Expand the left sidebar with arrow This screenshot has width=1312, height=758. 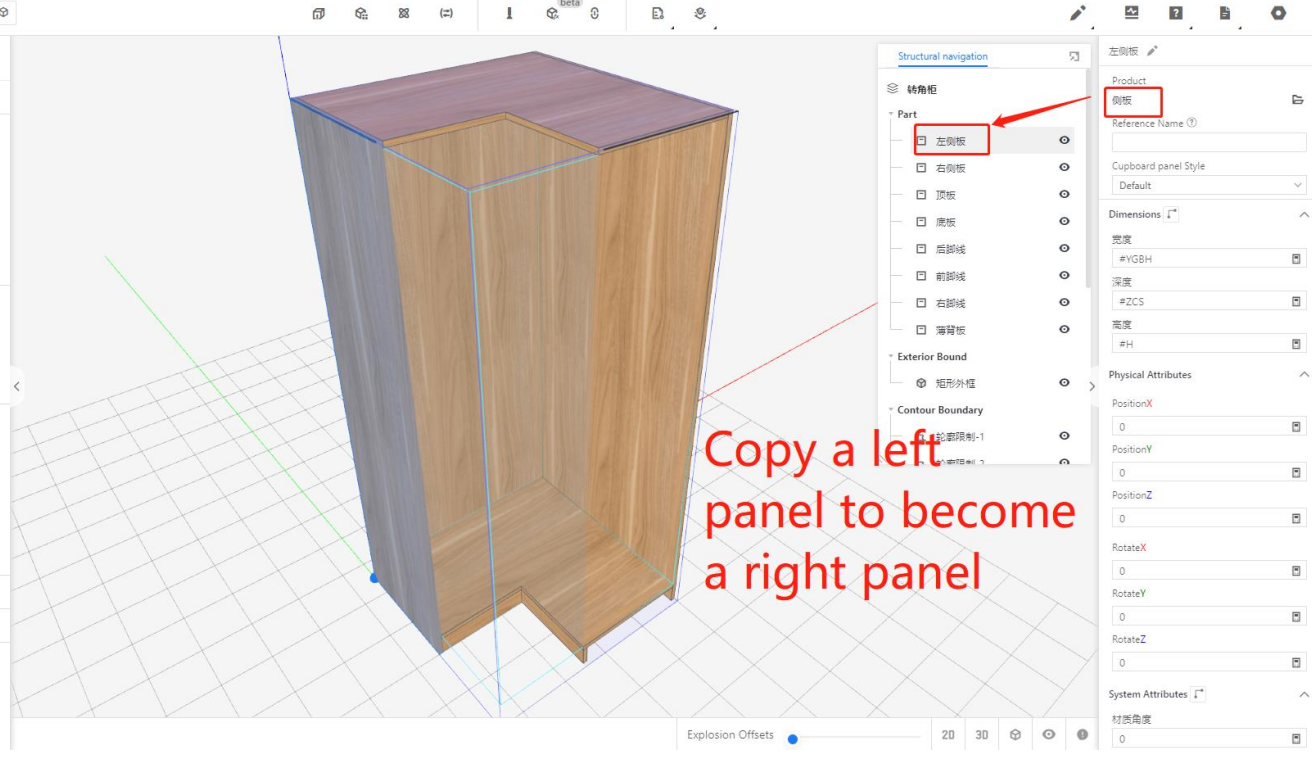pyautogui.click(x=16, y=386)
